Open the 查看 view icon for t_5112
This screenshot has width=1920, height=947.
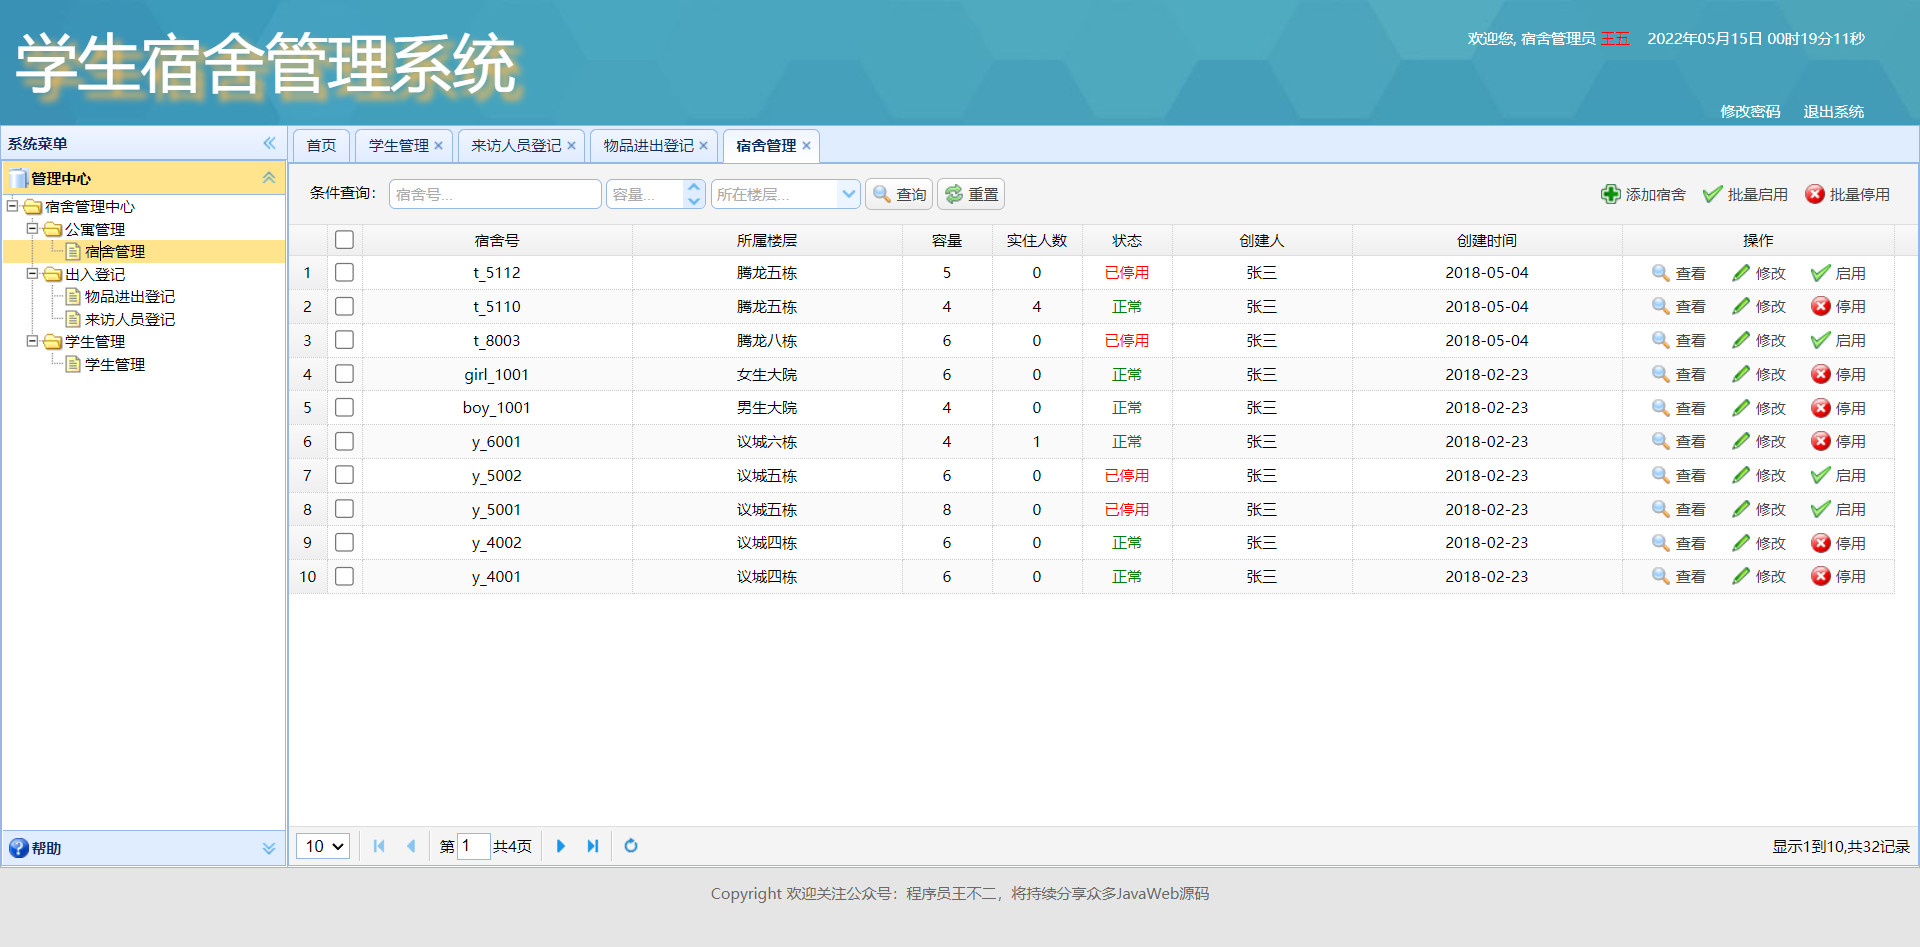coord(1660,272)
